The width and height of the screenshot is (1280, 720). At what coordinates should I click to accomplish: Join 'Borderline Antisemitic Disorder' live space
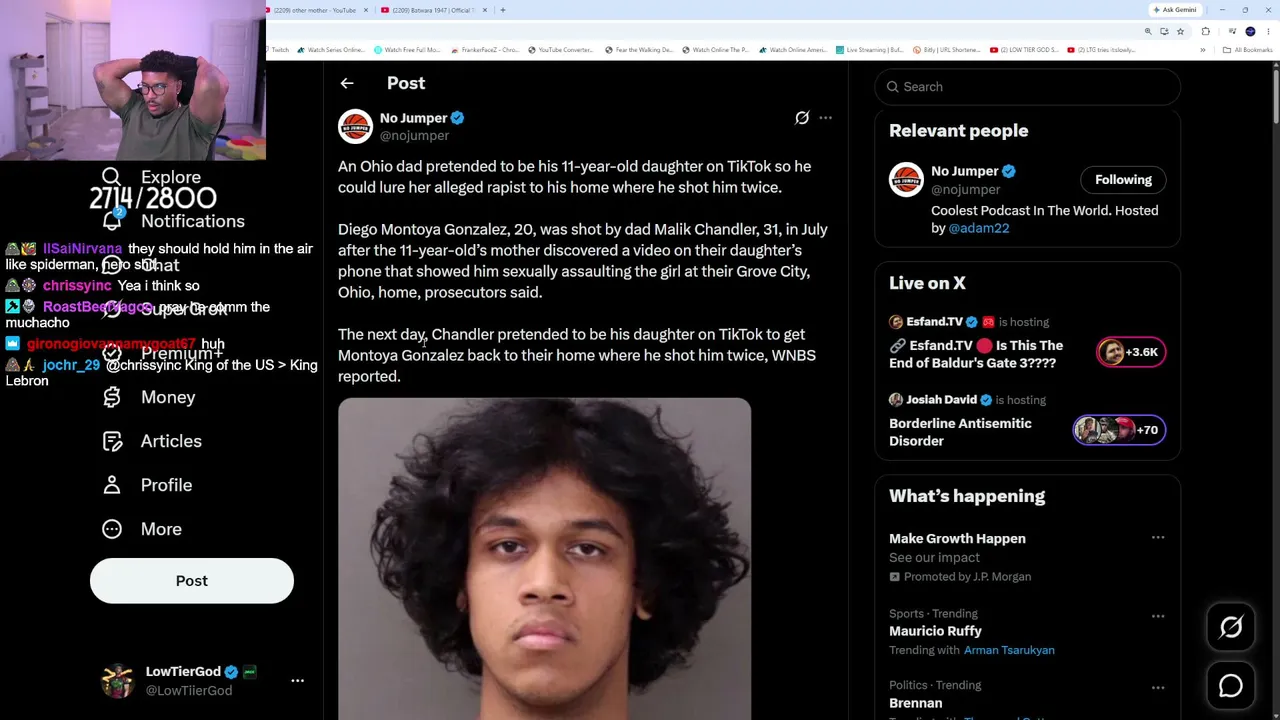tap(960, 432)
